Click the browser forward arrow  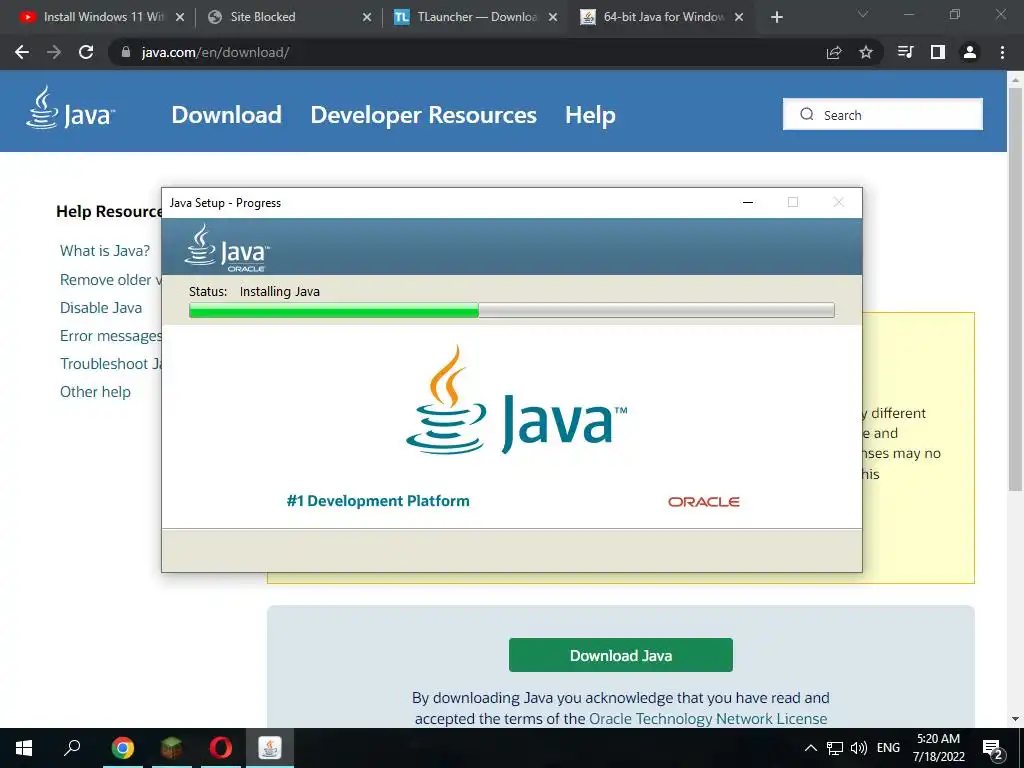point(54,52)
